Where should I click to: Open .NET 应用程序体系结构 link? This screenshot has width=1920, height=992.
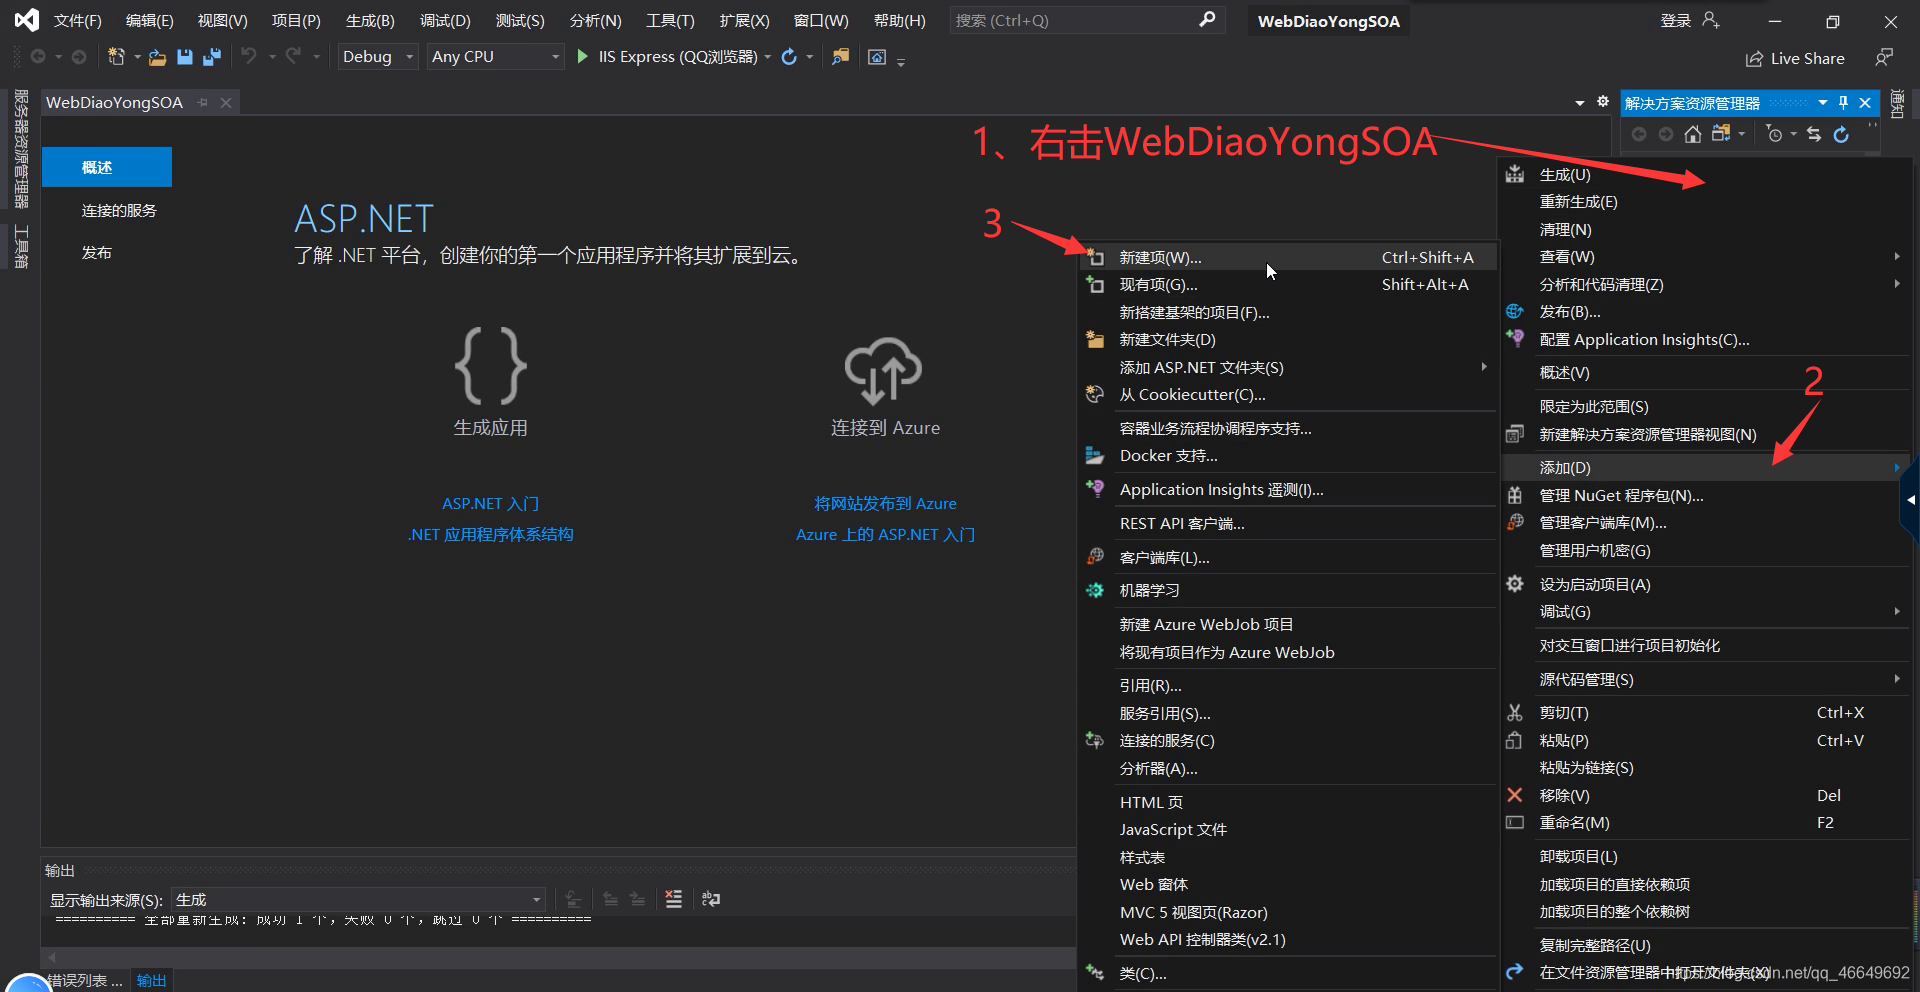tap(490, 535)
